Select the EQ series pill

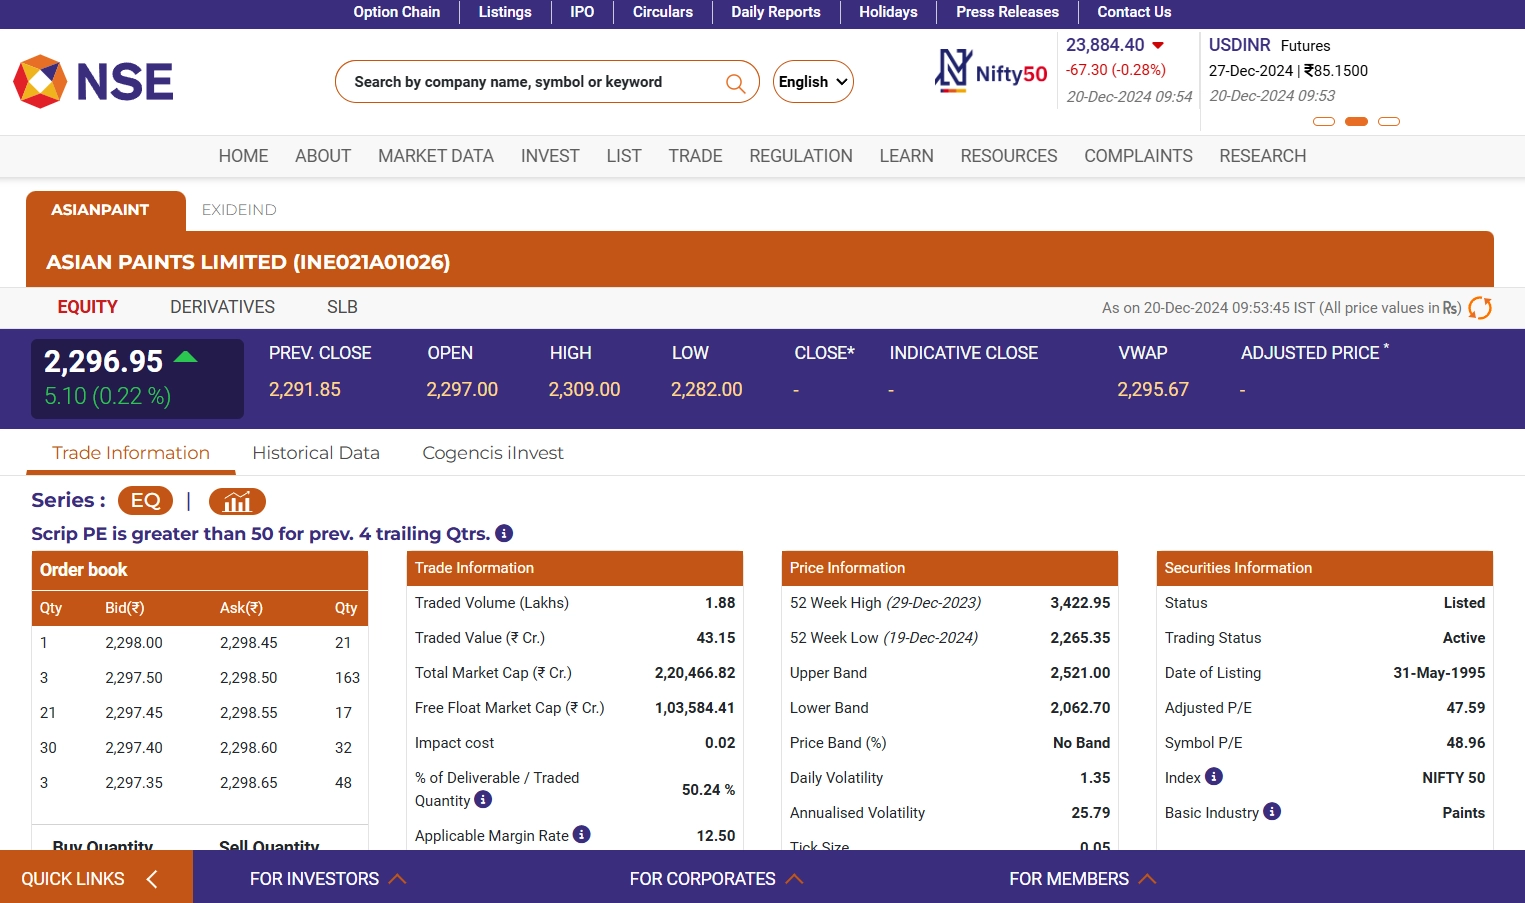click(145, 501)
